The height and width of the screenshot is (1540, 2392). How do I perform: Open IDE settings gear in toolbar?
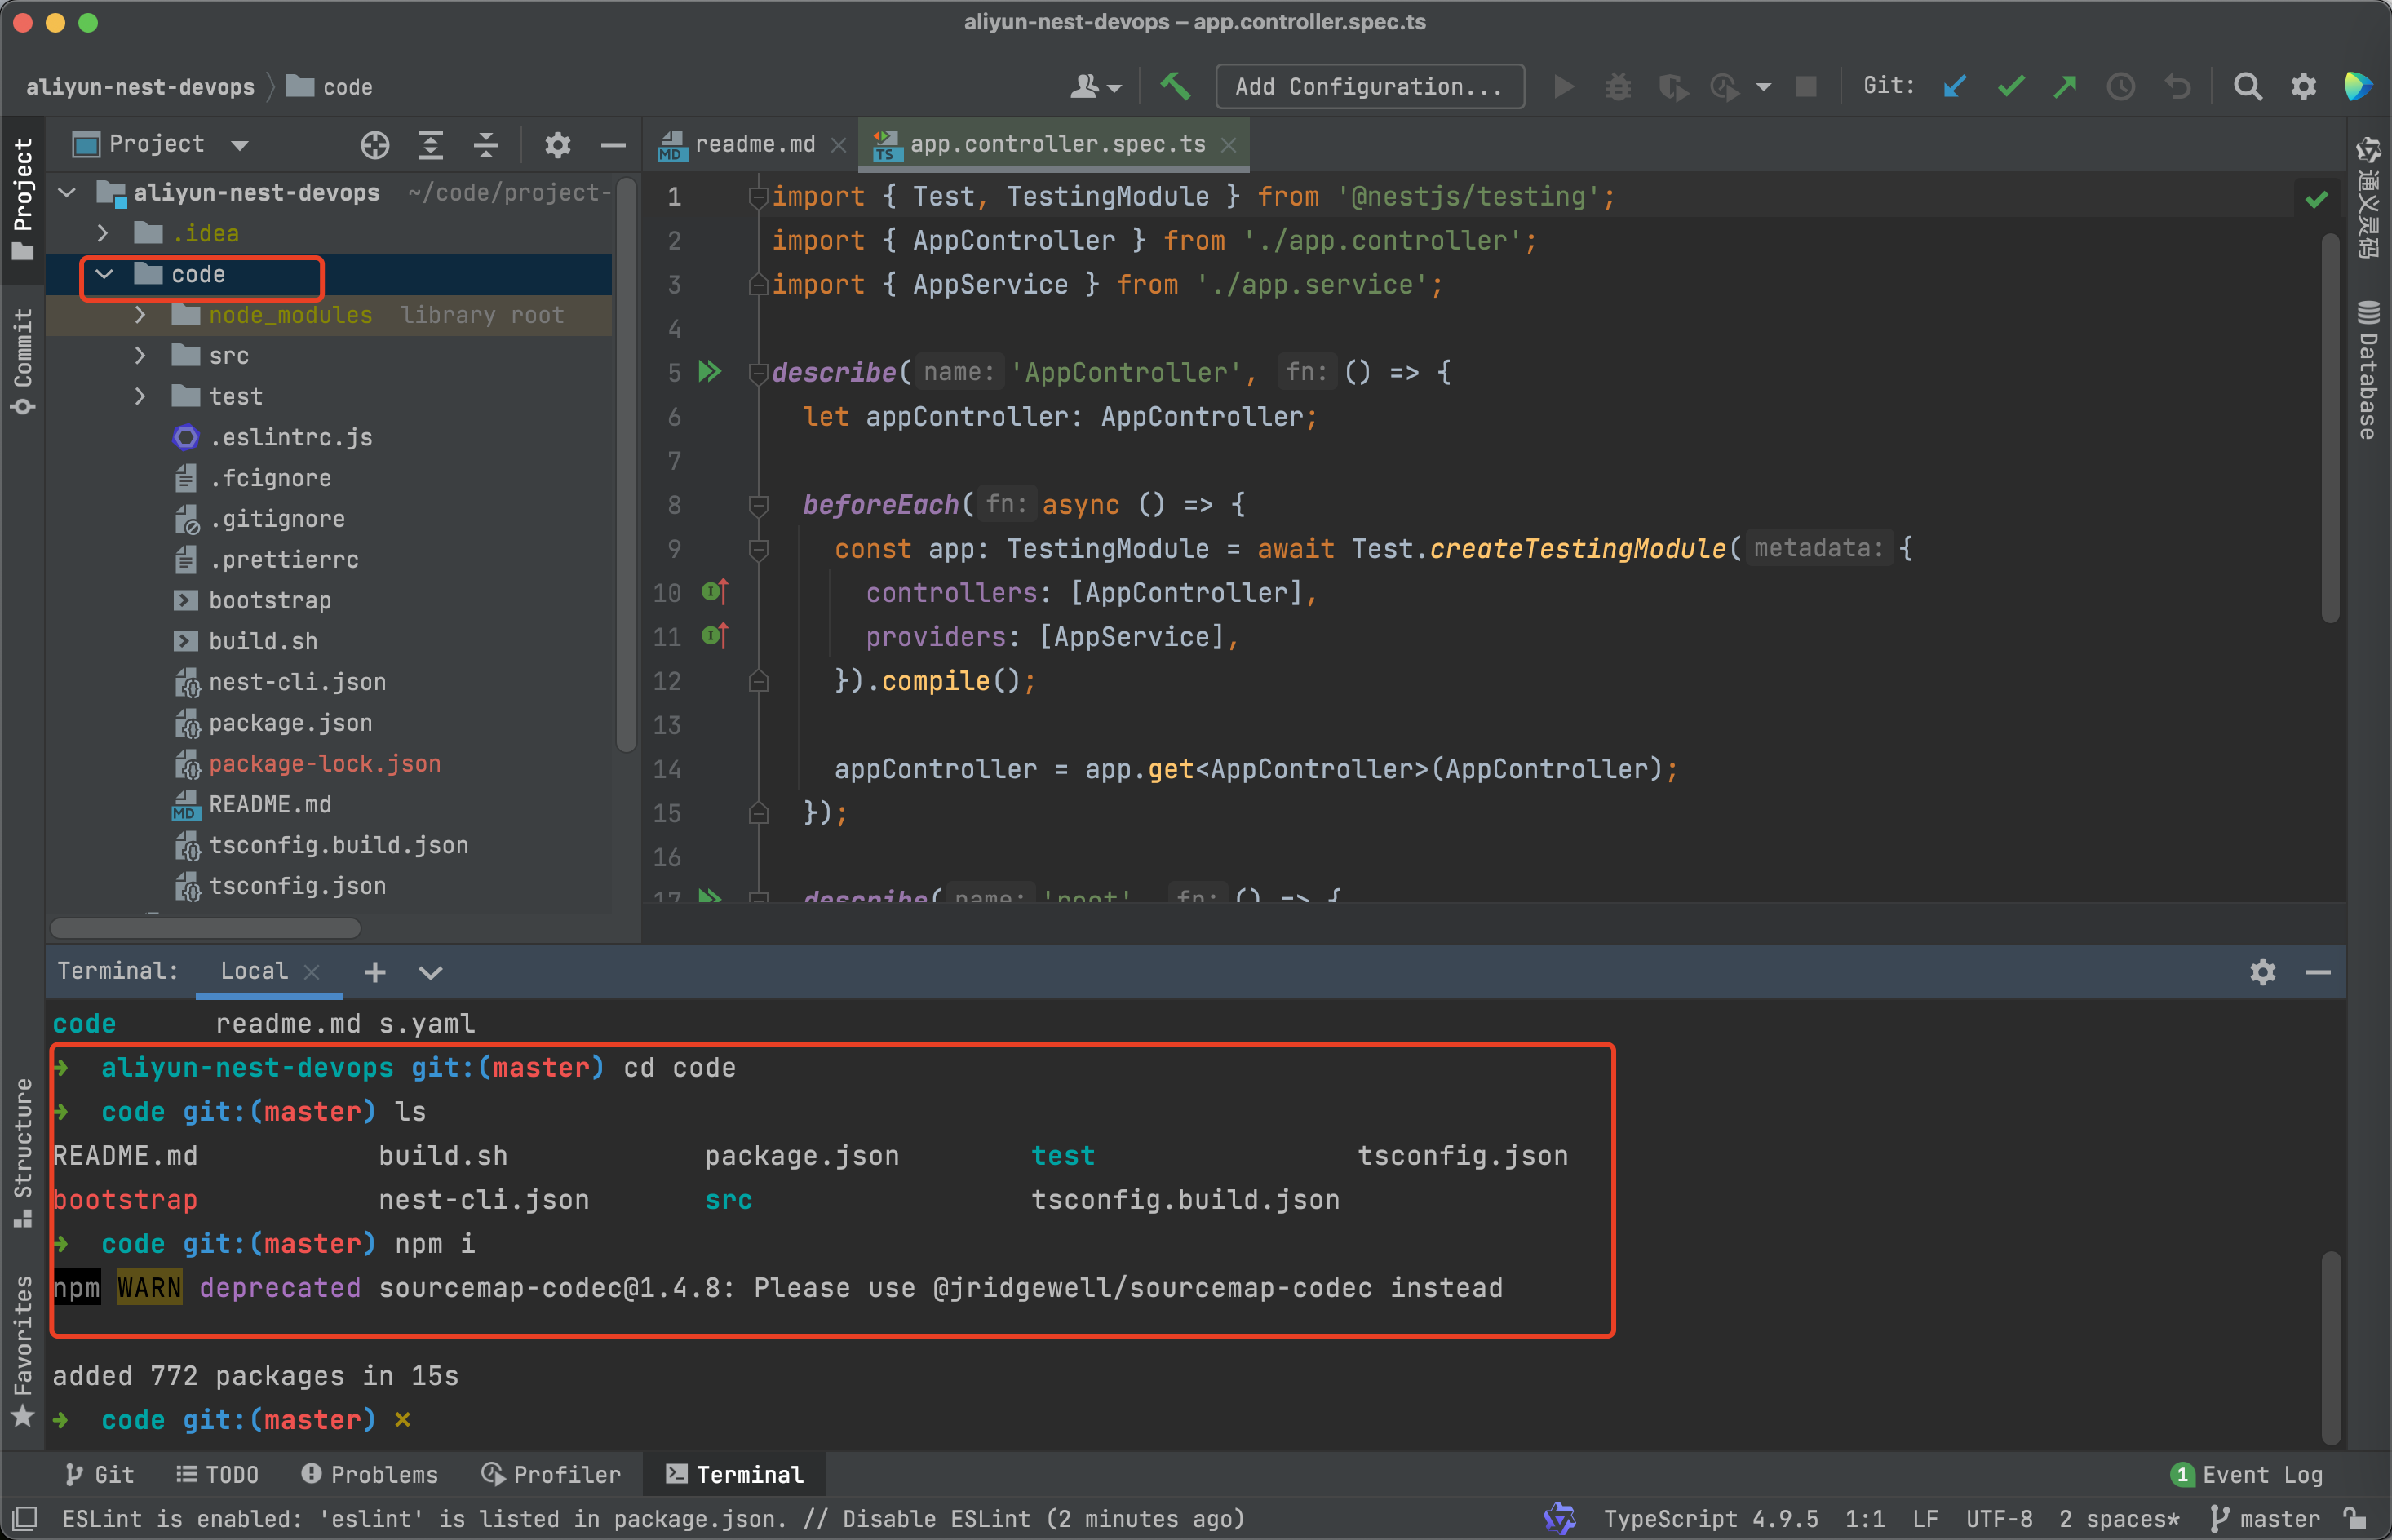click(2303, 87)
